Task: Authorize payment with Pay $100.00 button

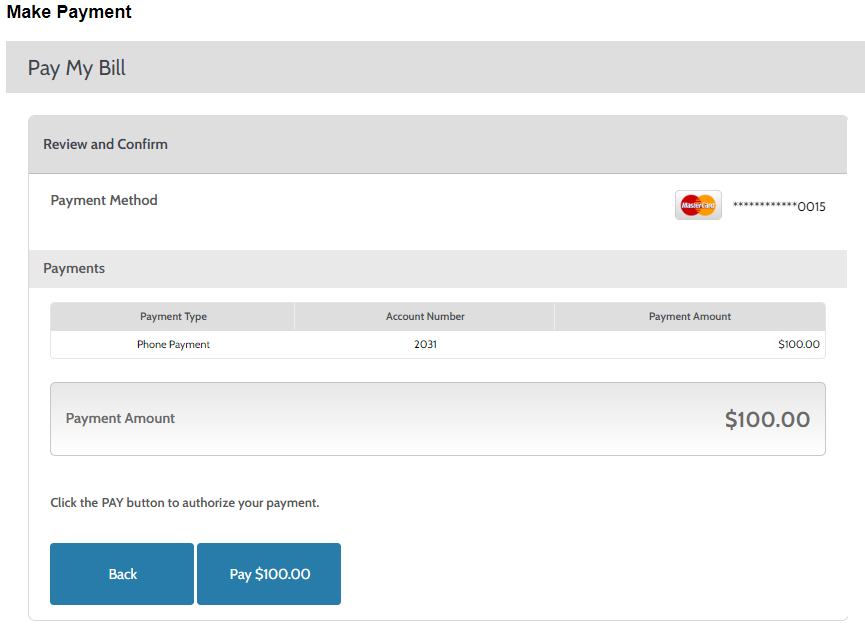Action: pyautogui.click(x=269, y=574)
